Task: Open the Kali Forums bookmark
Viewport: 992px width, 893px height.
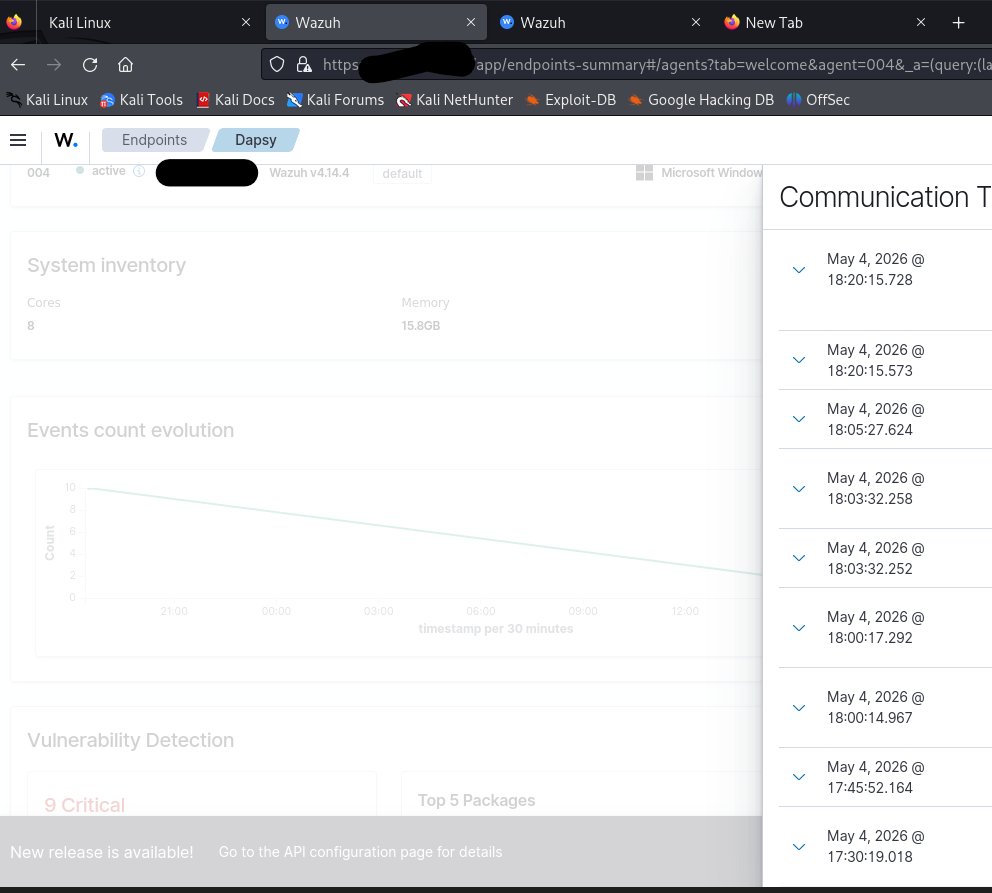Action: 335,100
